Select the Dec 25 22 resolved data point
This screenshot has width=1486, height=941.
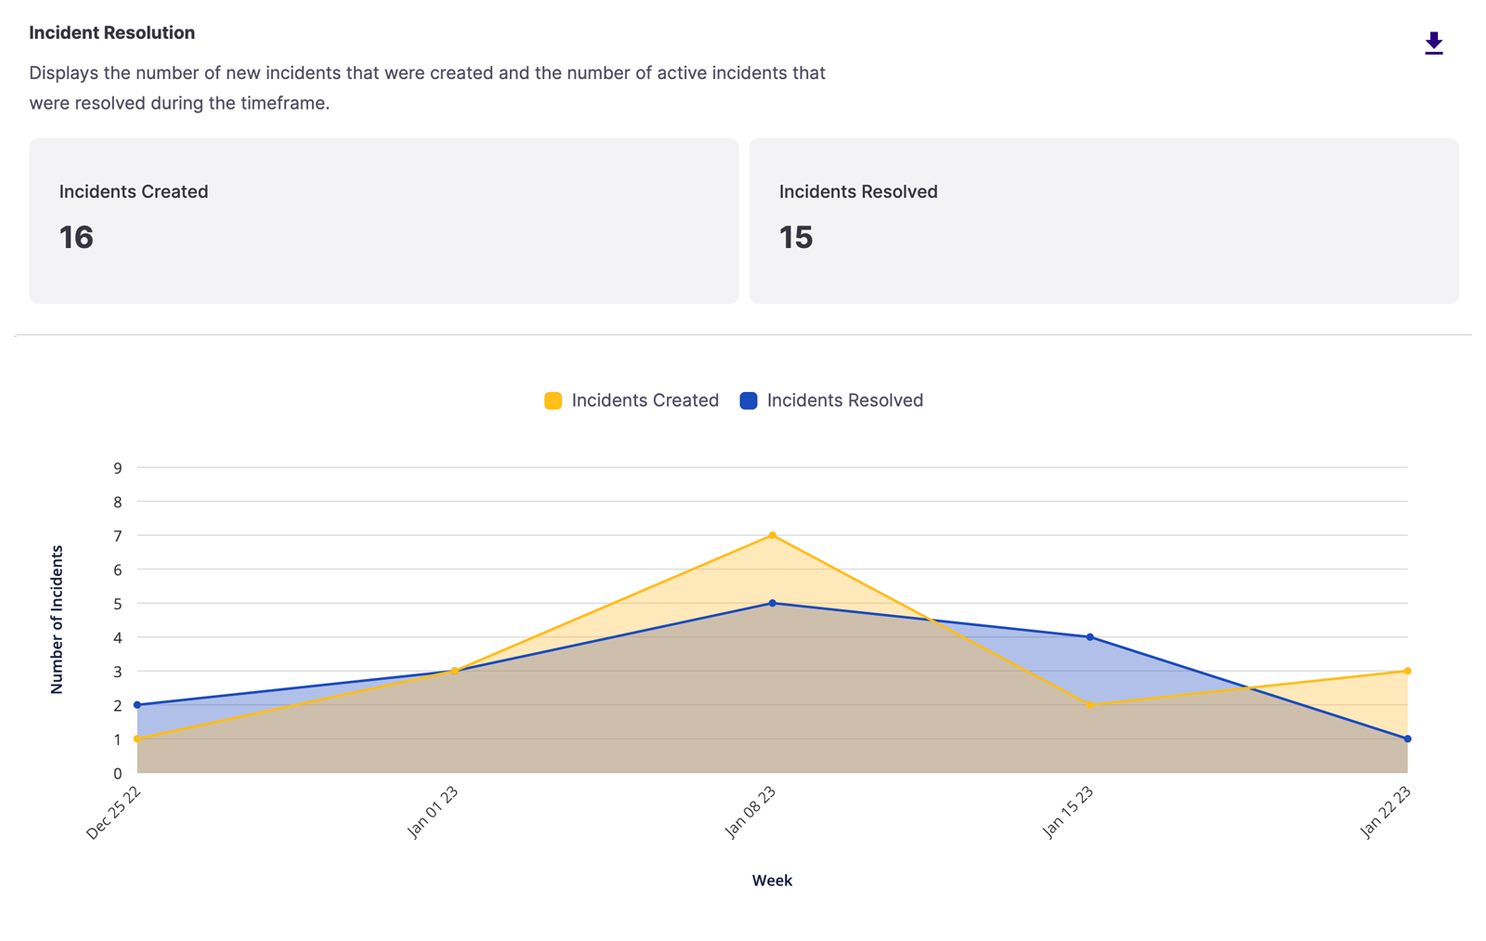(137, 705)
